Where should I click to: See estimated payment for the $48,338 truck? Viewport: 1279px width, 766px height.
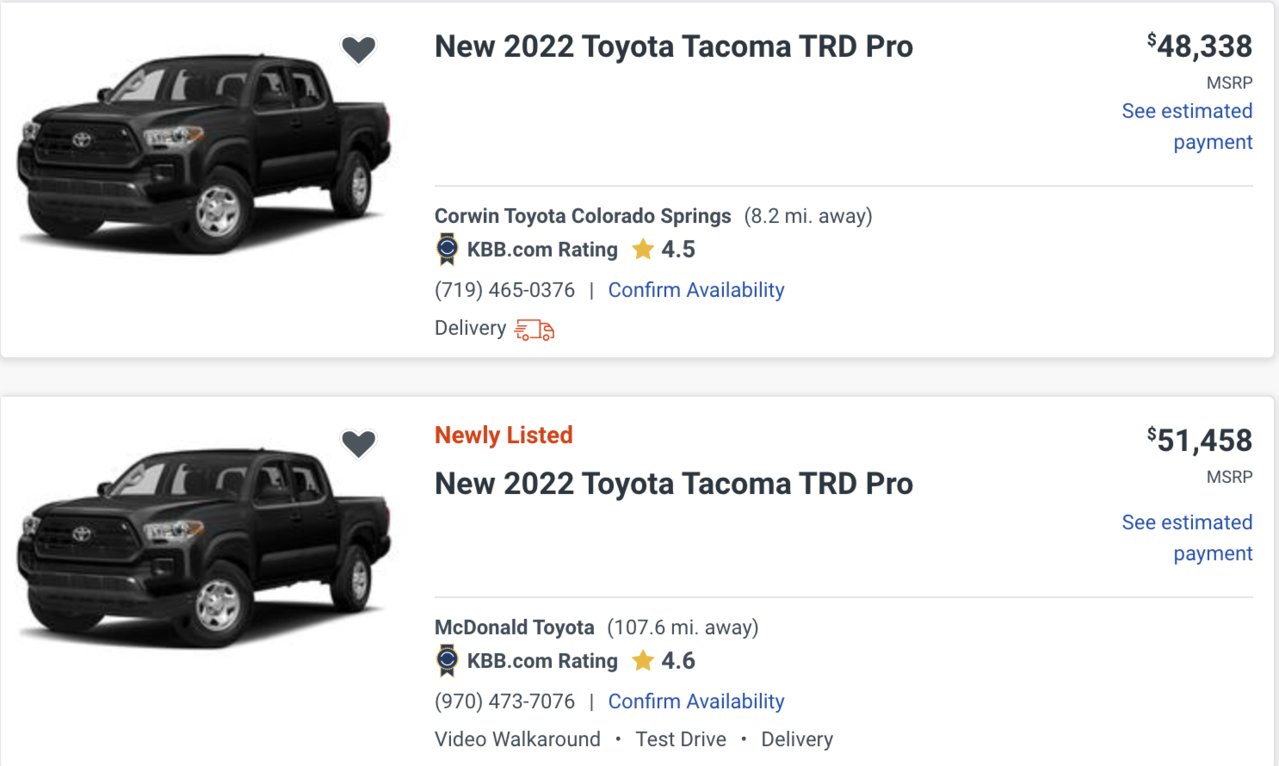pos(1187,126)
